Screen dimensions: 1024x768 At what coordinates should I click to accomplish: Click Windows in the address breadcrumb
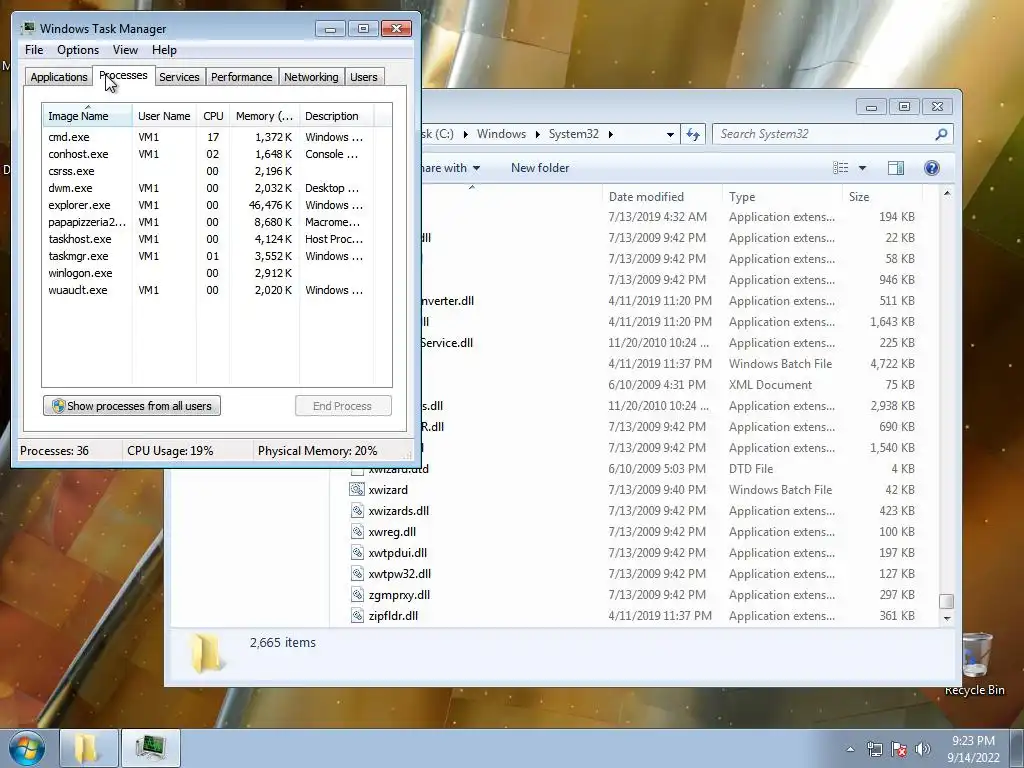pos(501,134)
